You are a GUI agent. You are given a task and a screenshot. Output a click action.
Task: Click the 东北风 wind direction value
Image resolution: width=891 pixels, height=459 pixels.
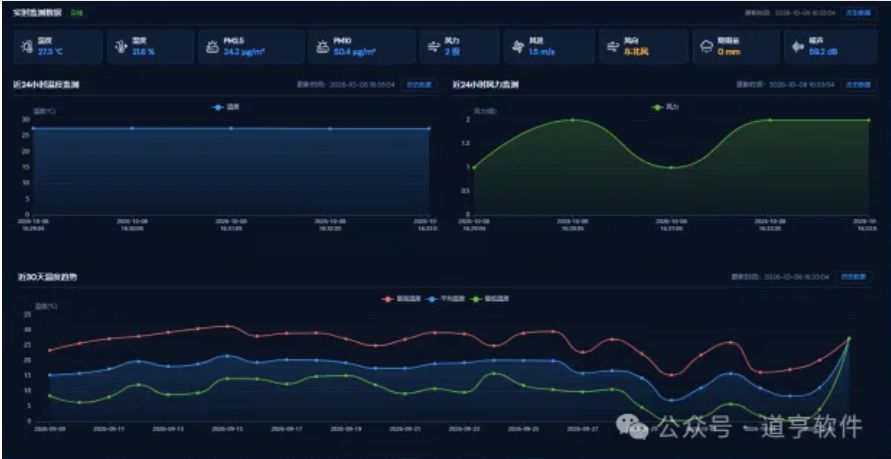[x=636, y=52]
